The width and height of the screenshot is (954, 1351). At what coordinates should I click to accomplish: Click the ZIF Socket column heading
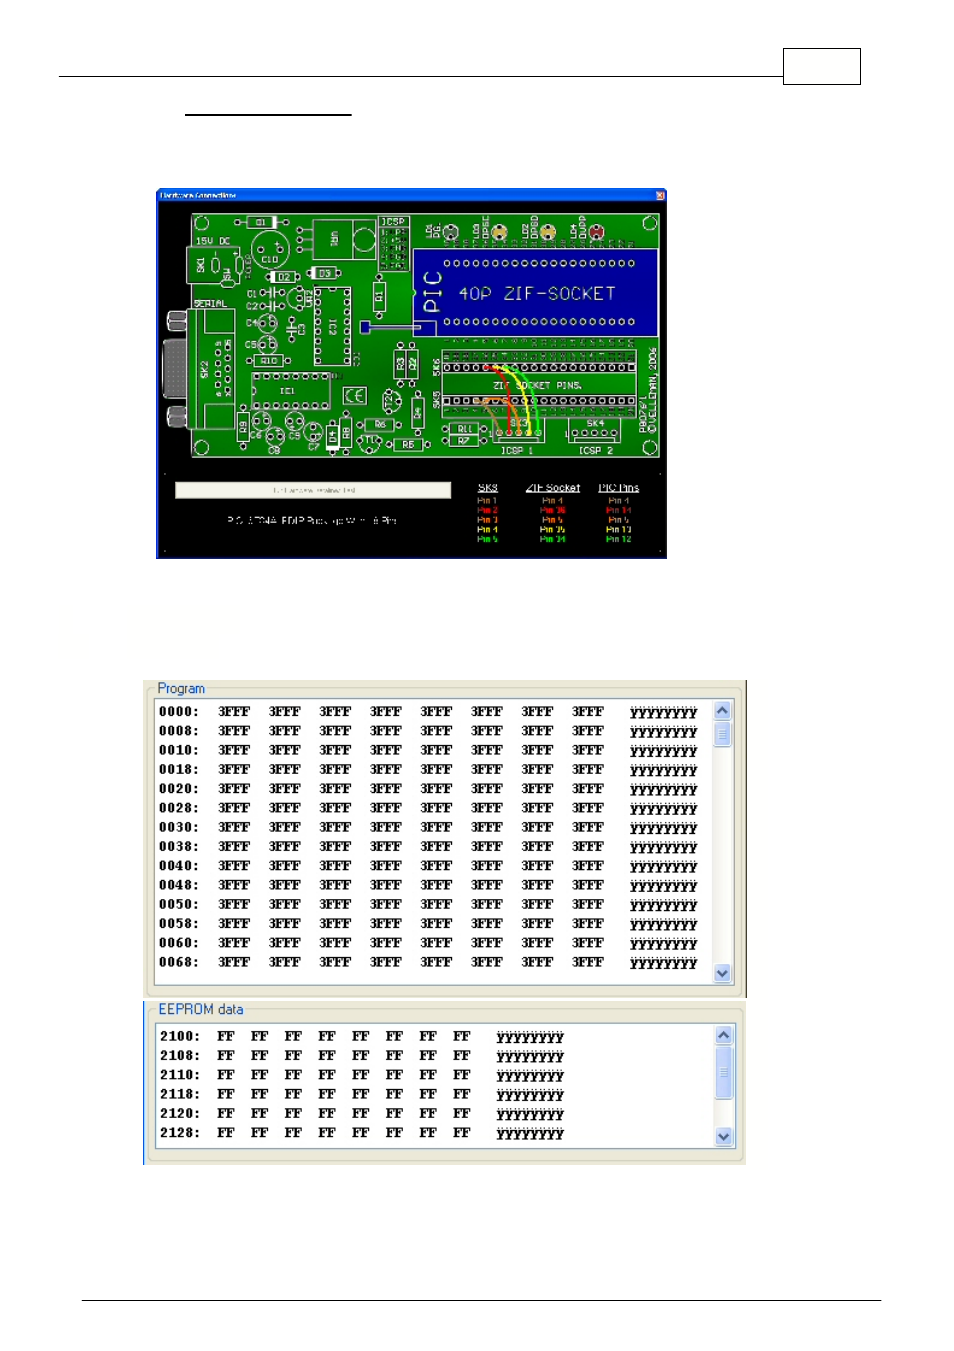[553, 488]
